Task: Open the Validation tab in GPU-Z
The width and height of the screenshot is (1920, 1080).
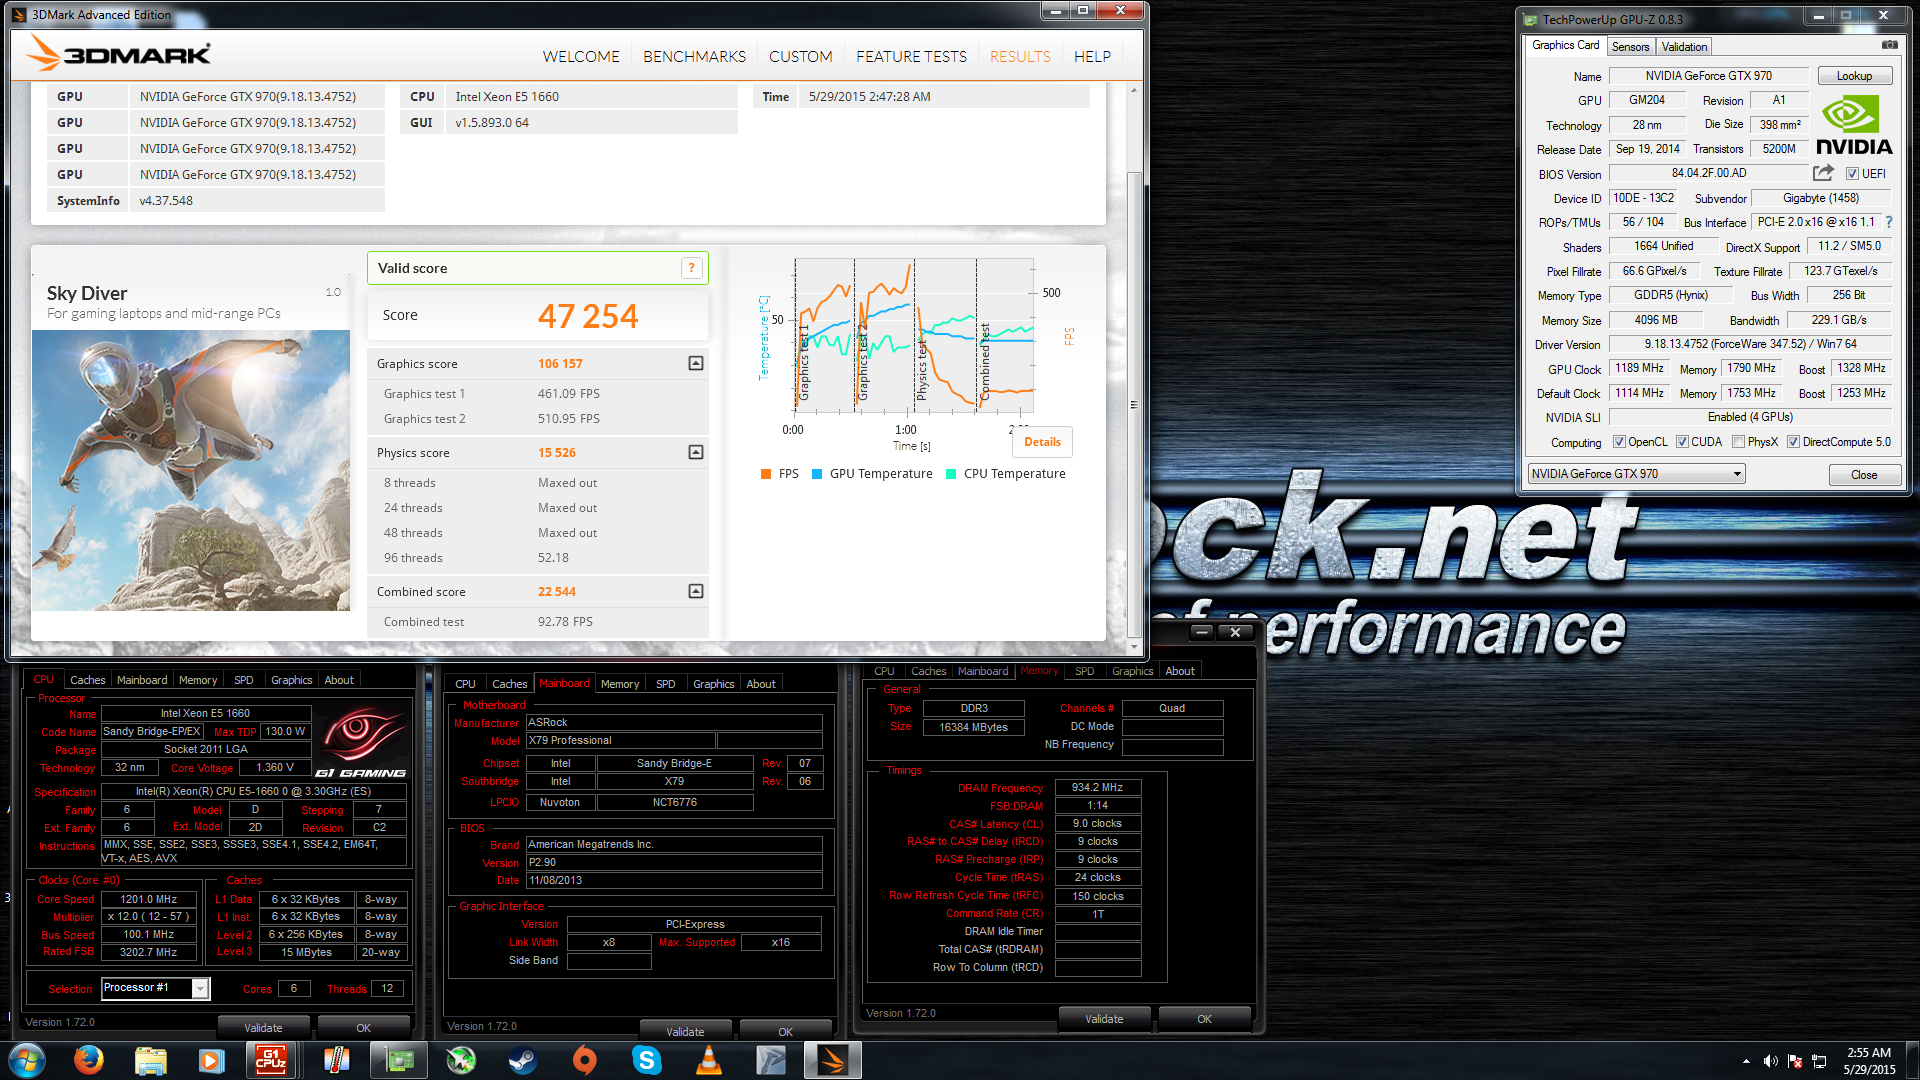Action: point(1684,47)
